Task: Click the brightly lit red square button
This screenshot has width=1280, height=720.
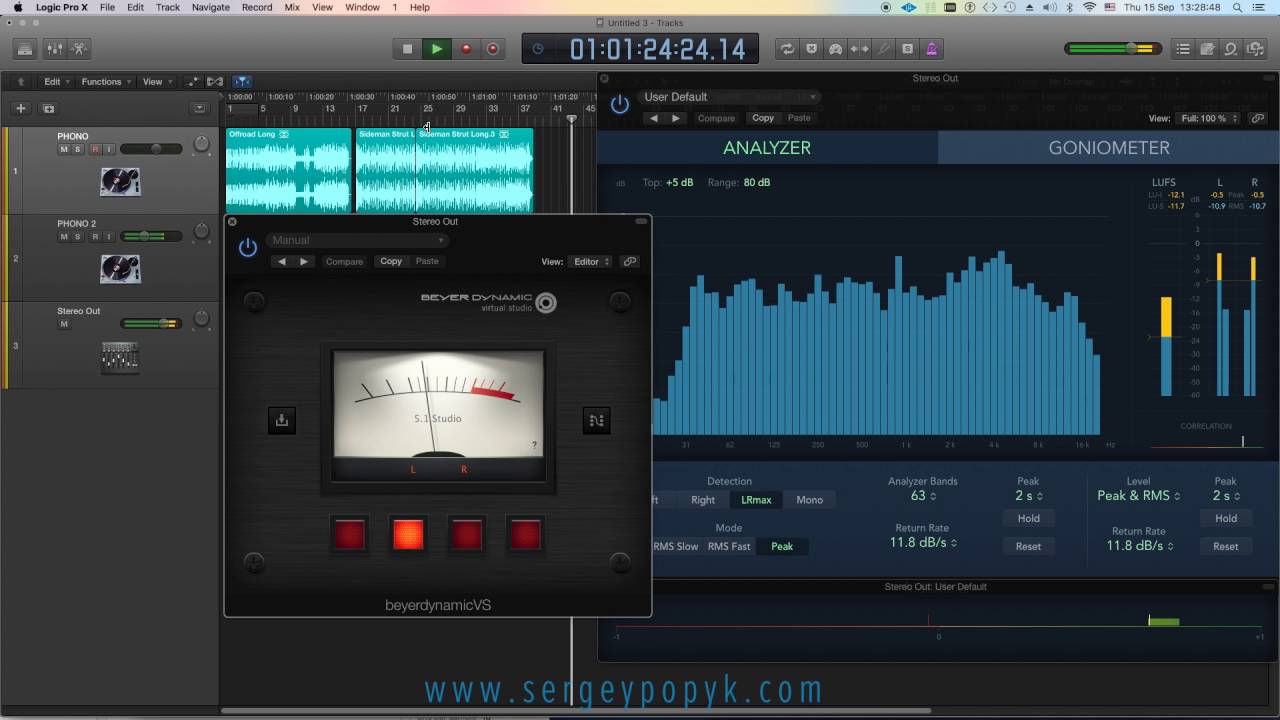Action: pos(408,535)
